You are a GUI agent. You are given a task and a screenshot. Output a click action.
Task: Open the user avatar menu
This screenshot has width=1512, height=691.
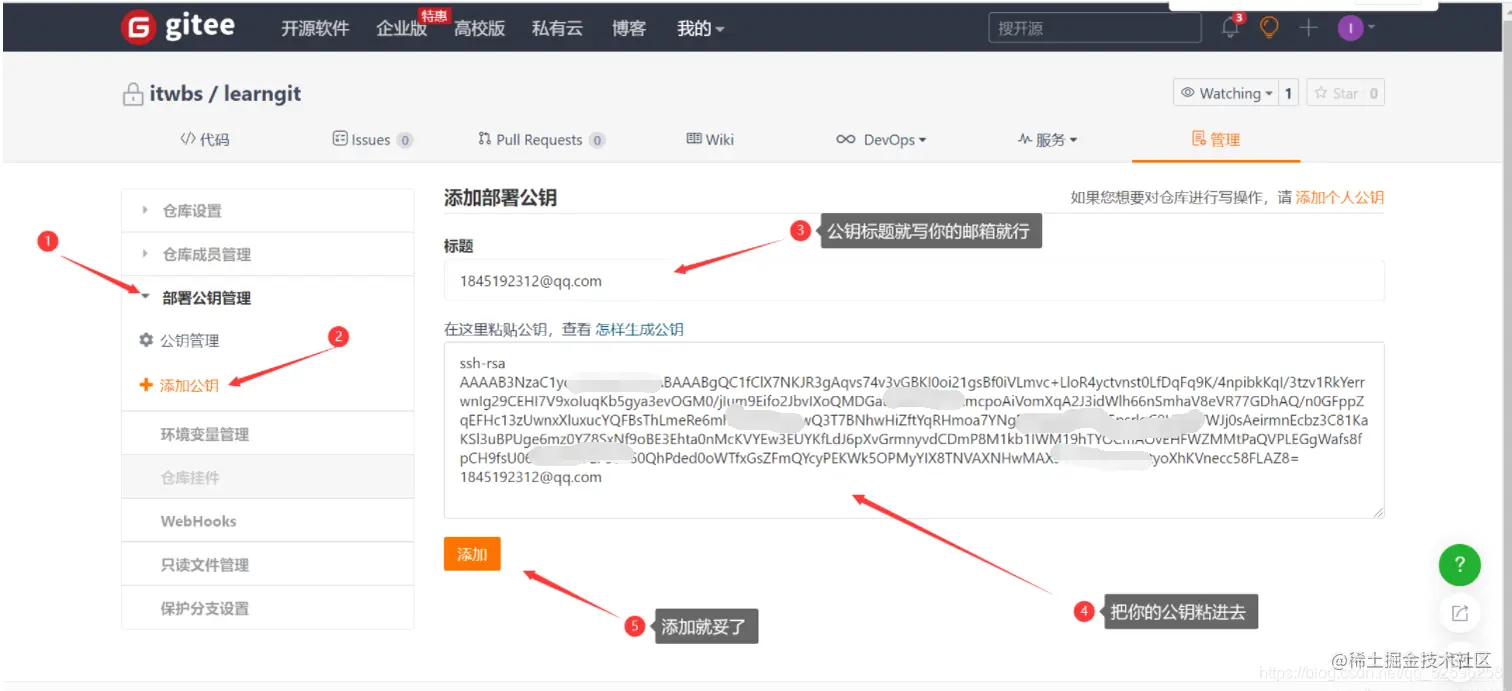pyautogui.click(x=1350, y=28)
